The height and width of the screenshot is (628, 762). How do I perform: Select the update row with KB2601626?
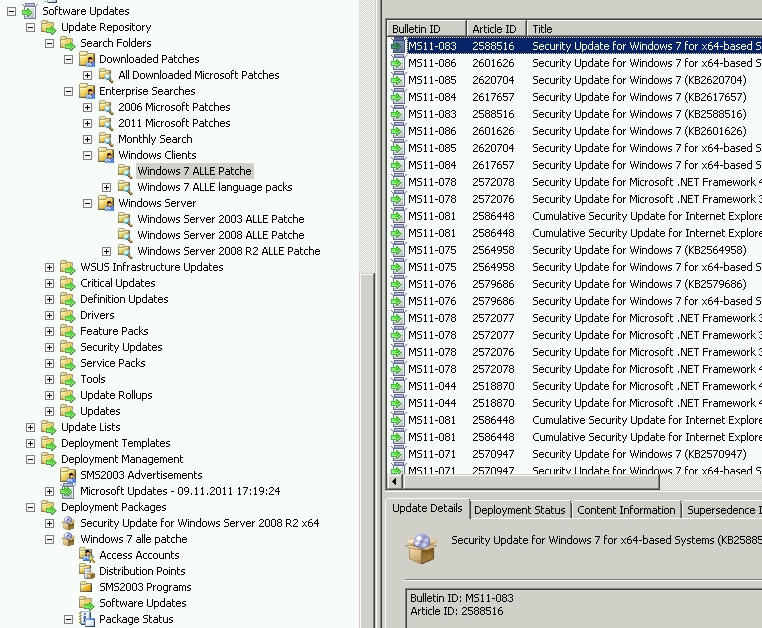574,131
